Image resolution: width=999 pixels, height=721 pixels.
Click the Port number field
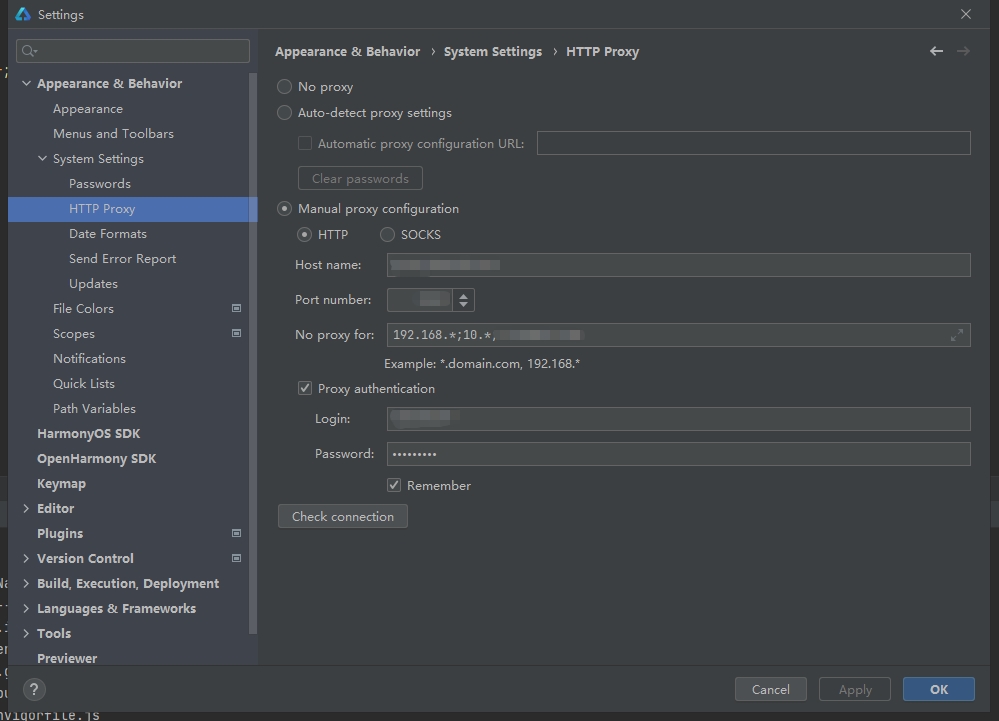pos(420,300)
